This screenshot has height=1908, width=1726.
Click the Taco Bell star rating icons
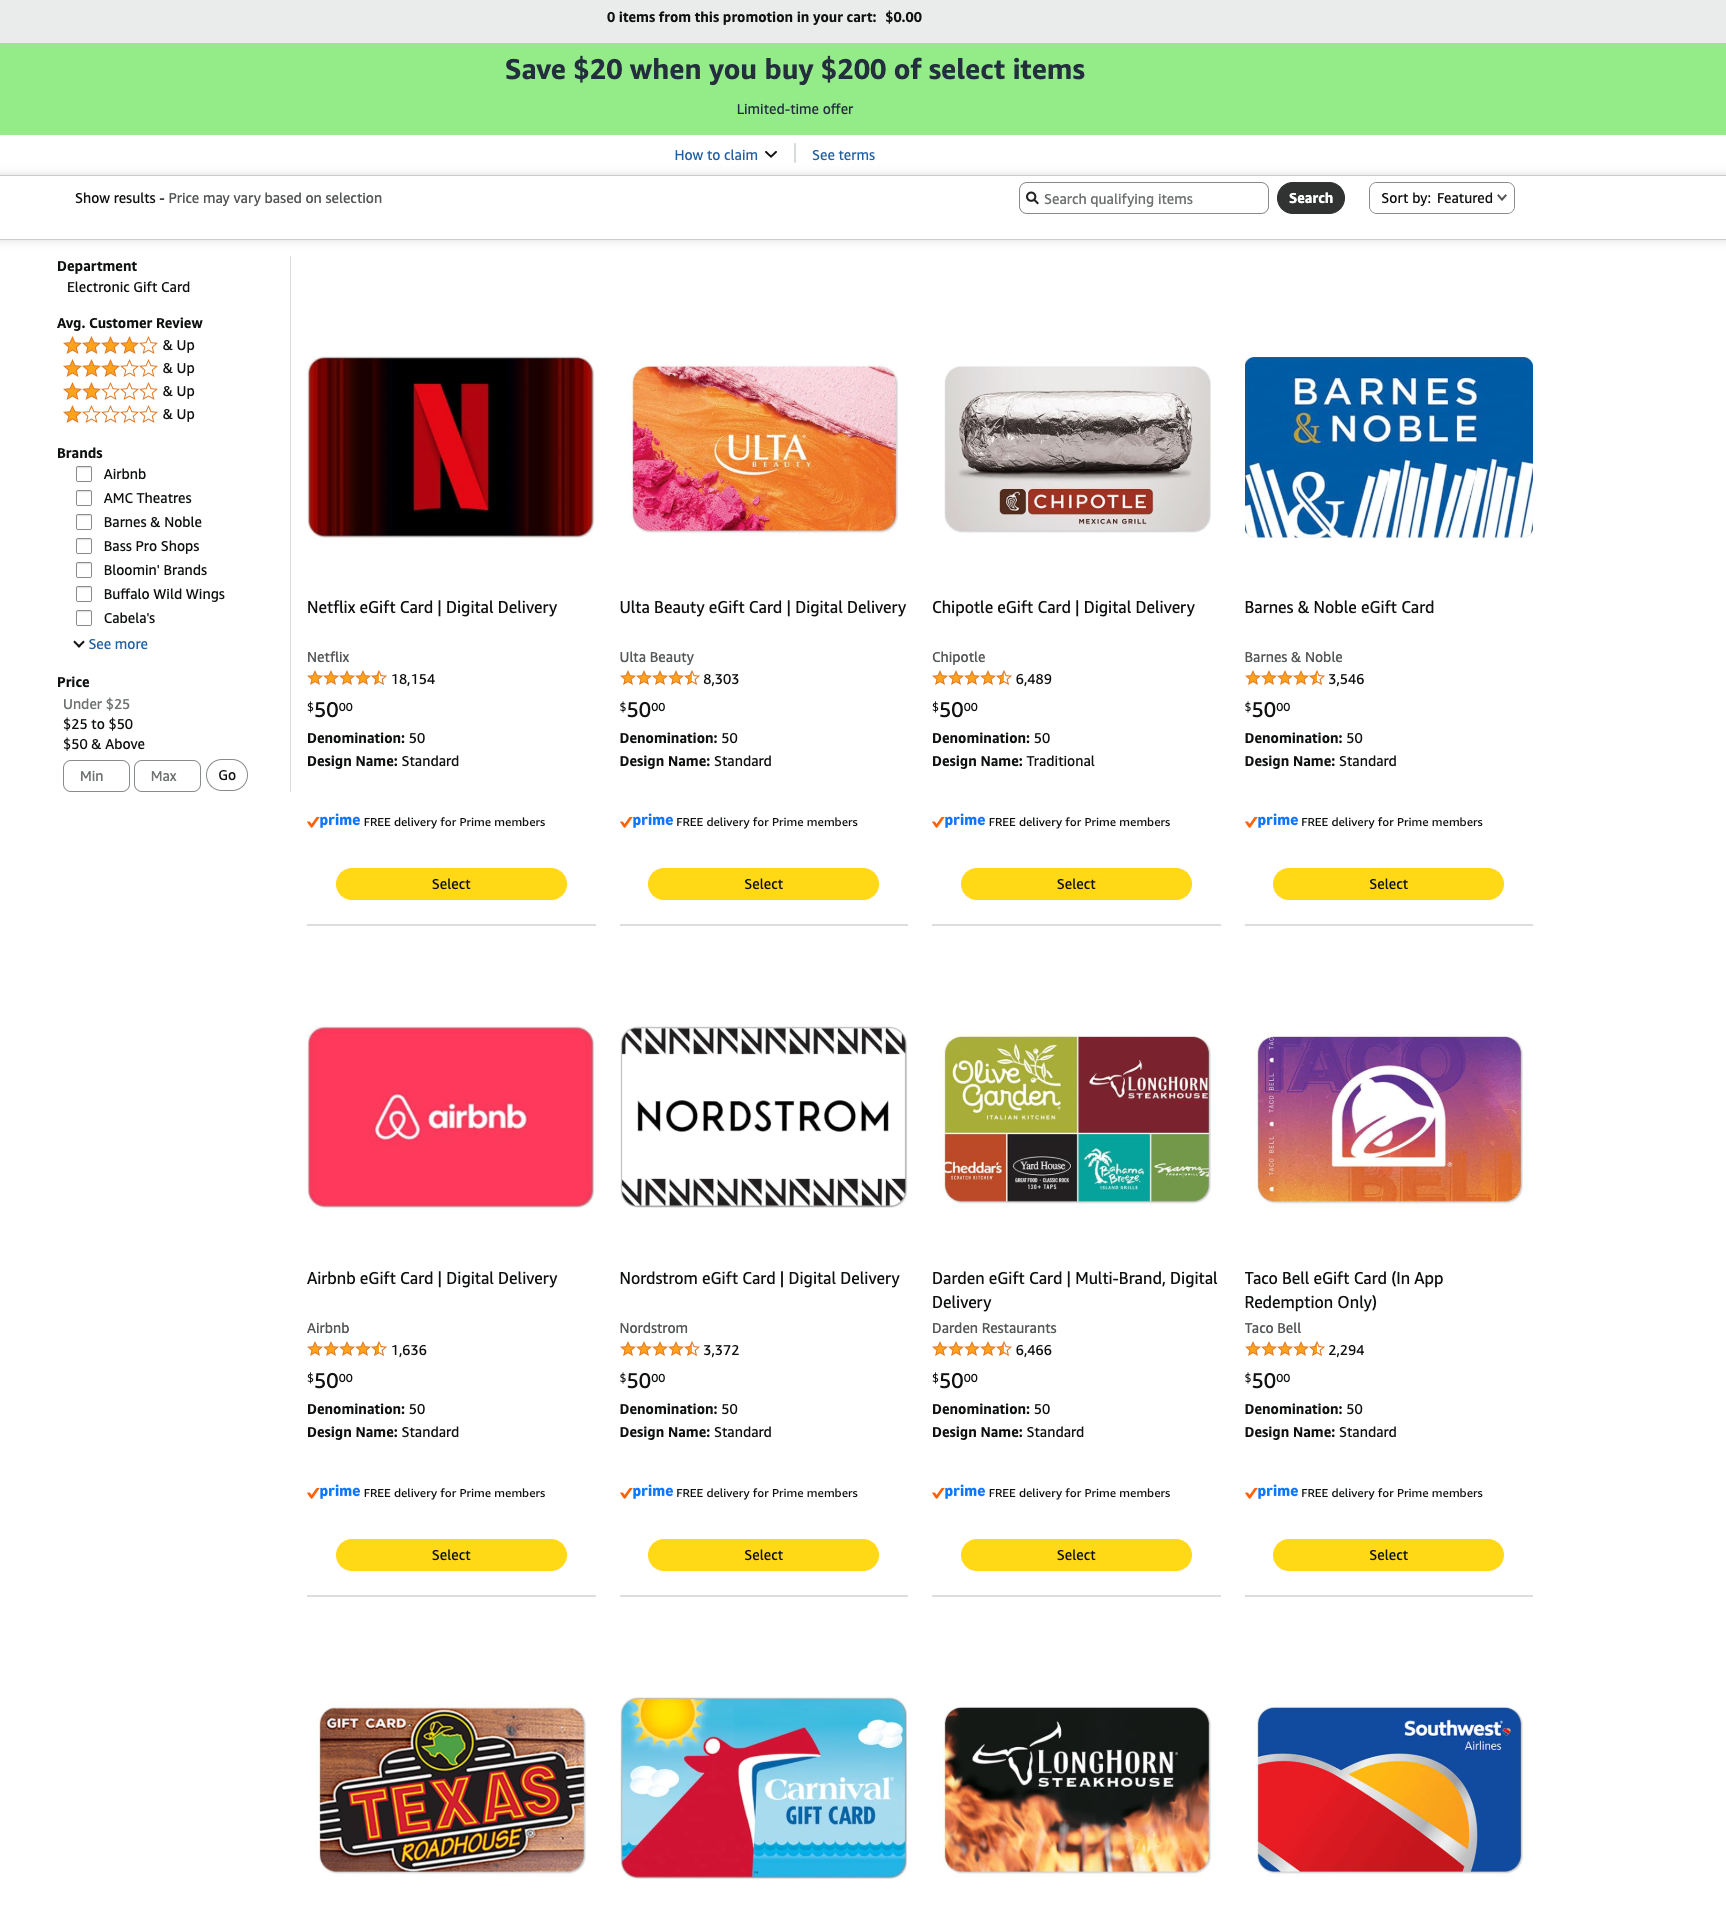tap(1284, 1350)
